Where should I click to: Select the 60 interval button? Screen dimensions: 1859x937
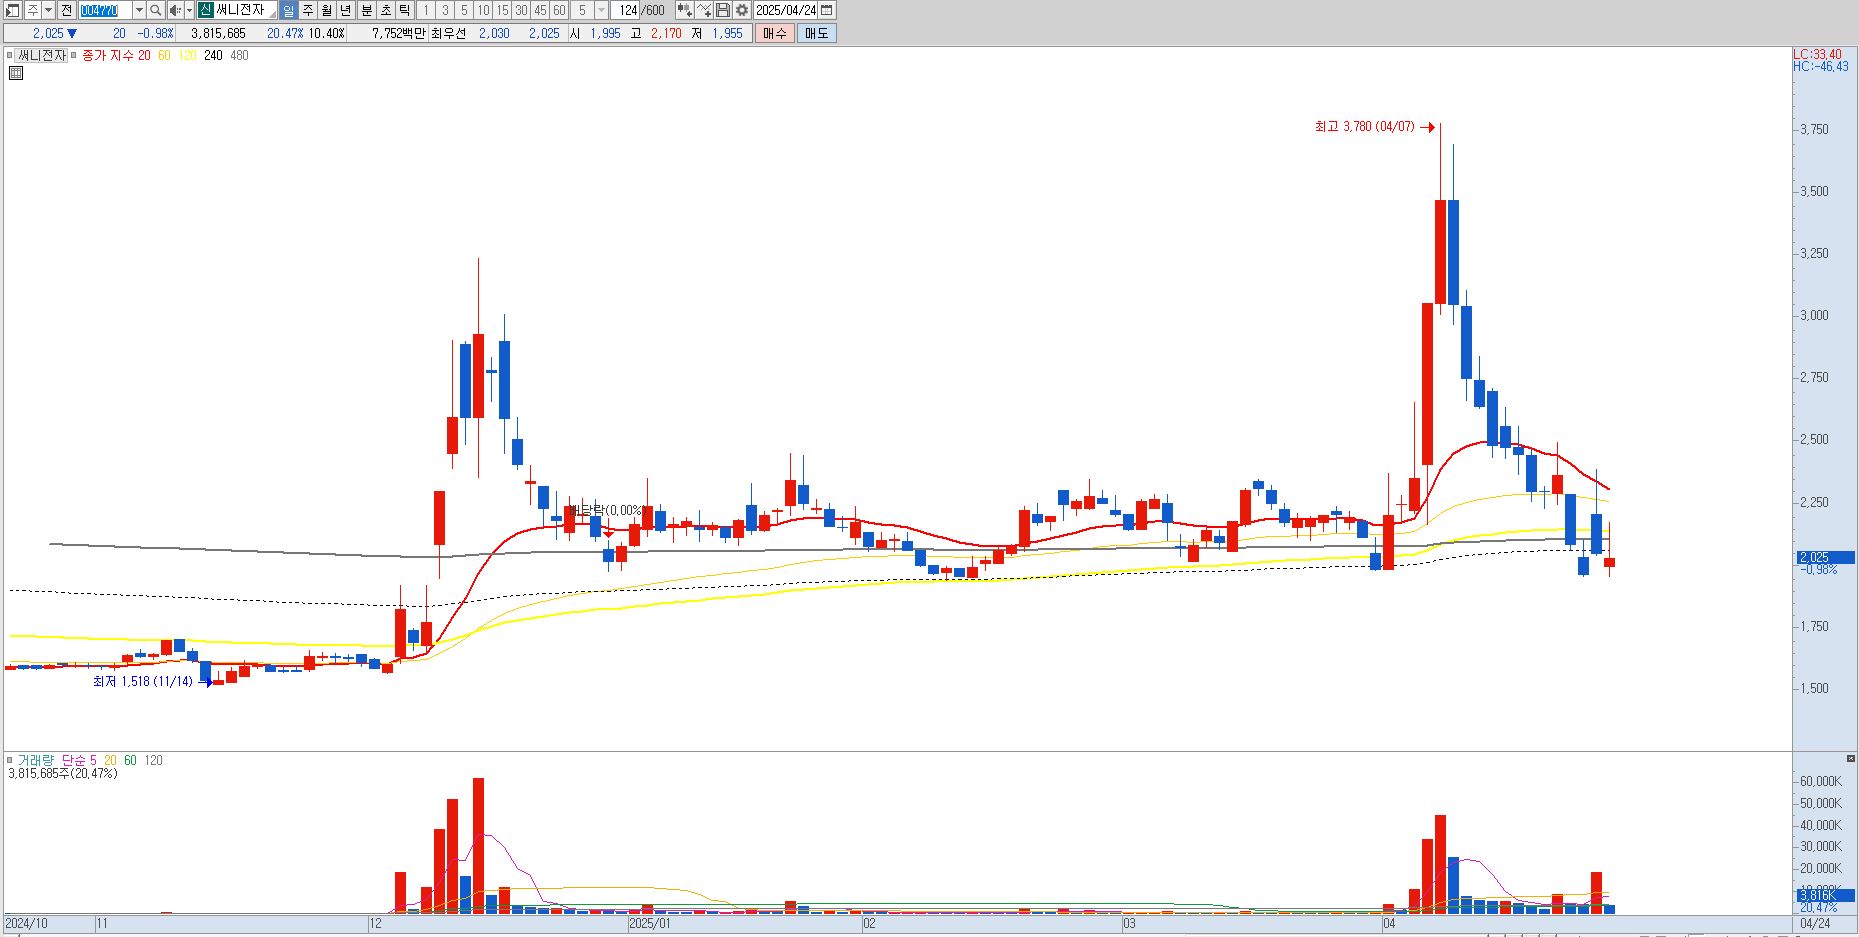pyautogui.click(x=559, y=10)
